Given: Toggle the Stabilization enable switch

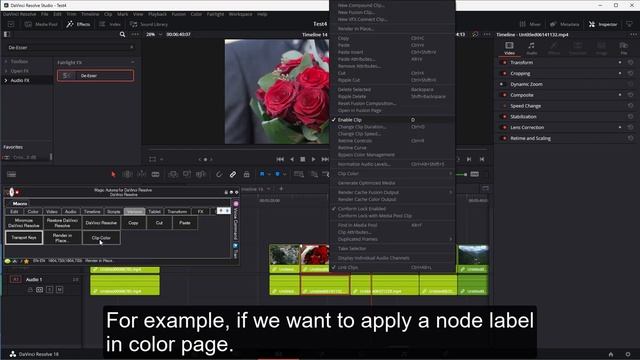Looking at the screenshot, I should pyautogui.click(x=504, y=117).
